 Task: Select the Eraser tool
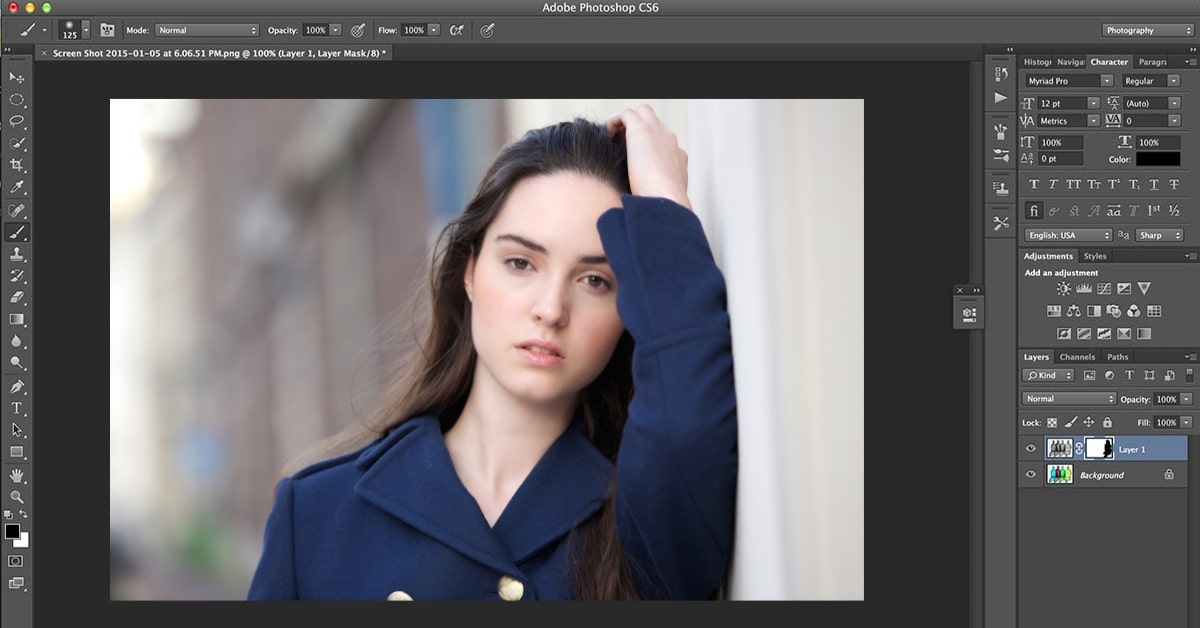point(17,297)
